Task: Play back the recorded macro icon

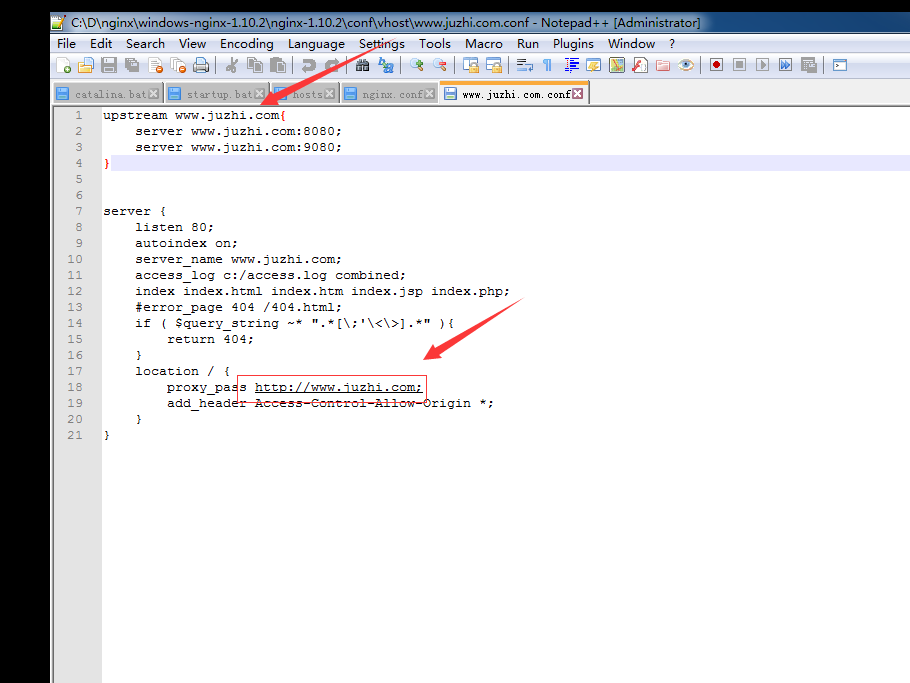Action: click(x=763, y=65)
